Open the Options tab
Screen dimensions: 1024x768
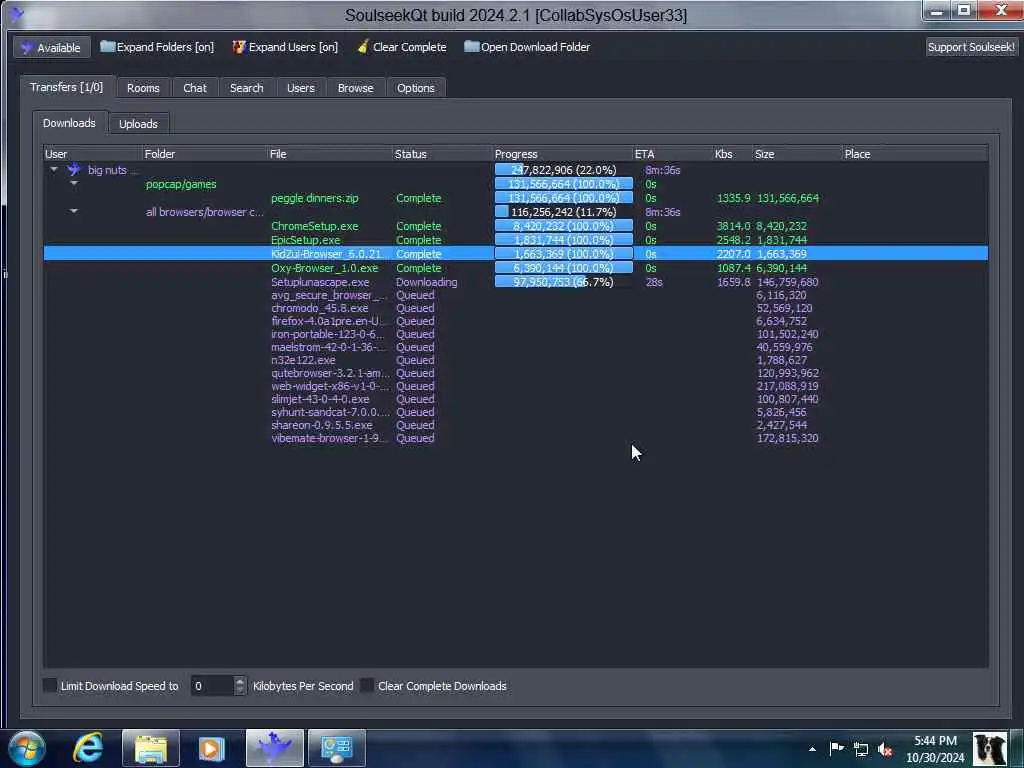415,88
